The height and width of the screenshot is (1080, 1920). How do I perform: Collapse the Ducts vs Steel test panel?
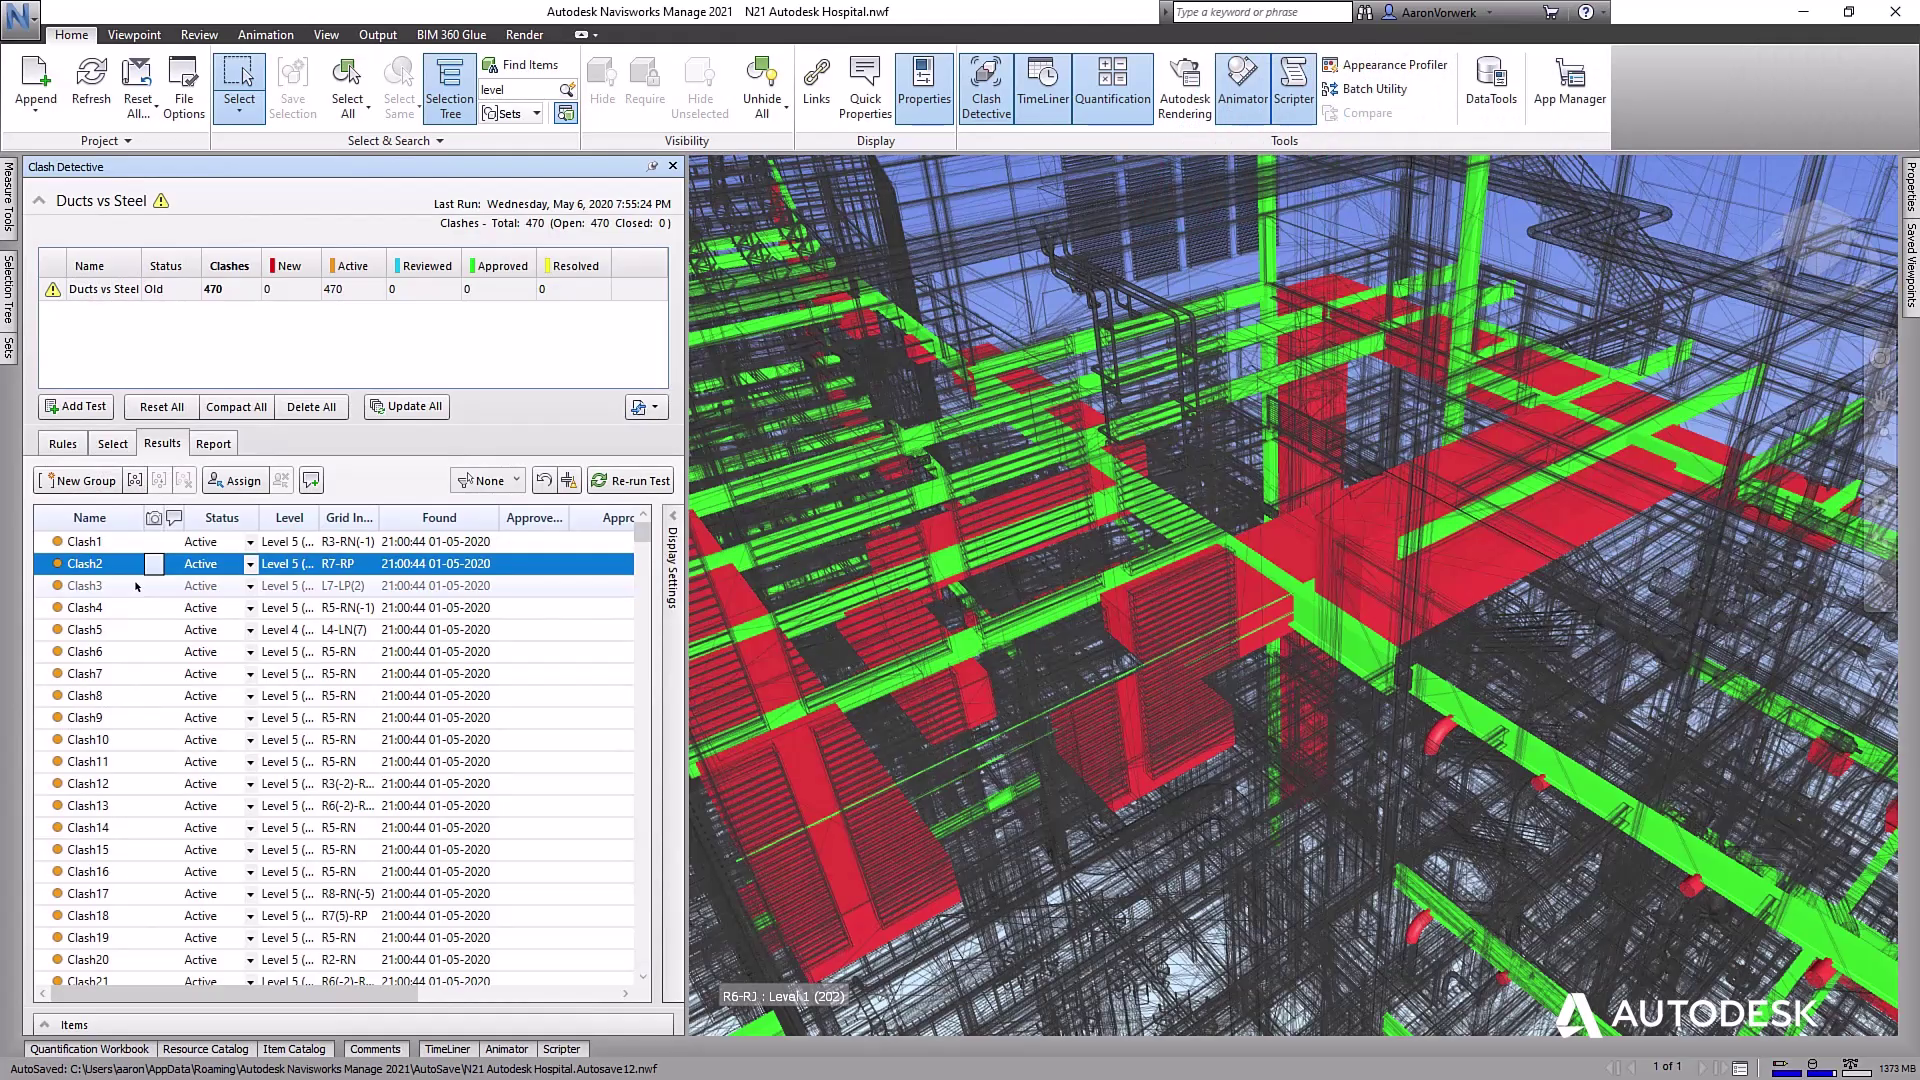(39, 201)
